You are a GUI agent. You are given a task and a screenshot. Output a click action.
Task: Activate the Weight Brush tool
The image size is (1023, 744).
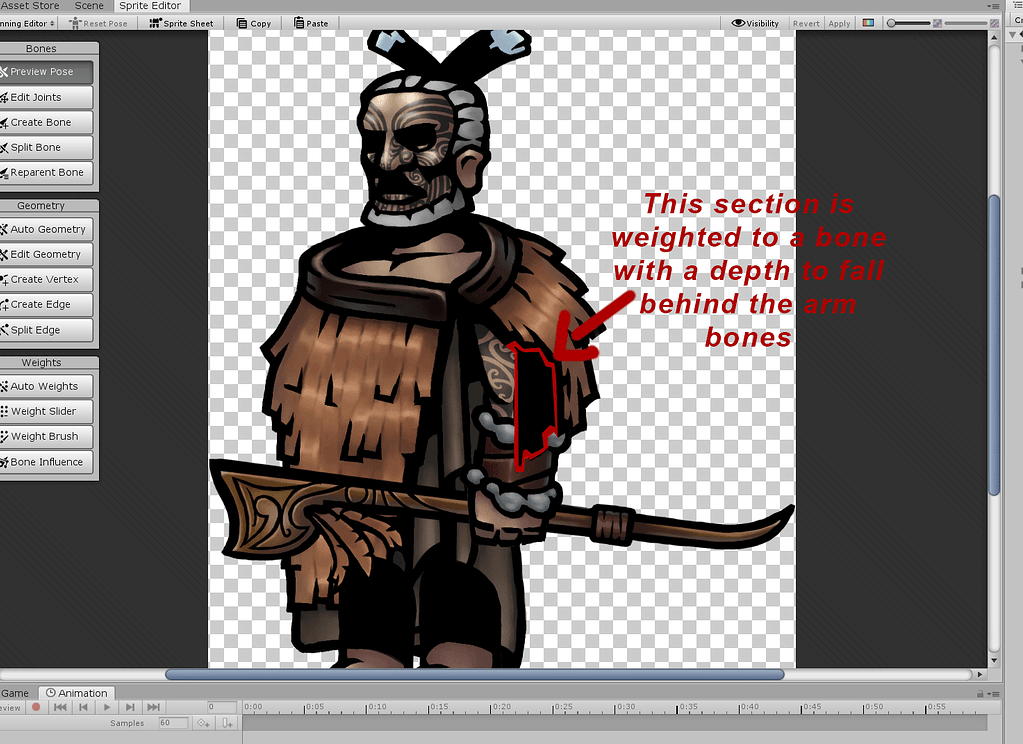pyautogui.click(x=44, y=436)
